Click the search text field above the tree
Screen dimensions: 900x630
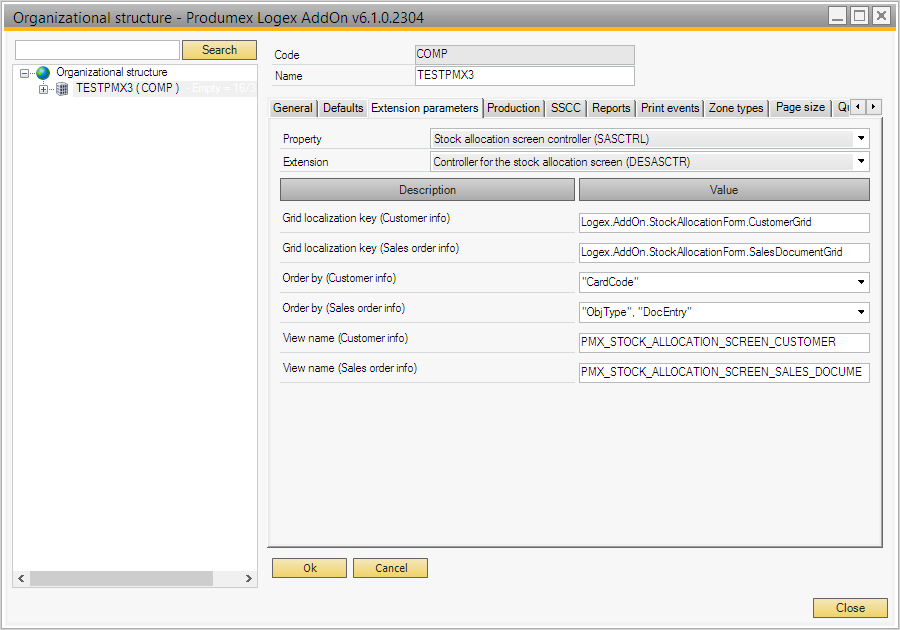click(97, 50)
